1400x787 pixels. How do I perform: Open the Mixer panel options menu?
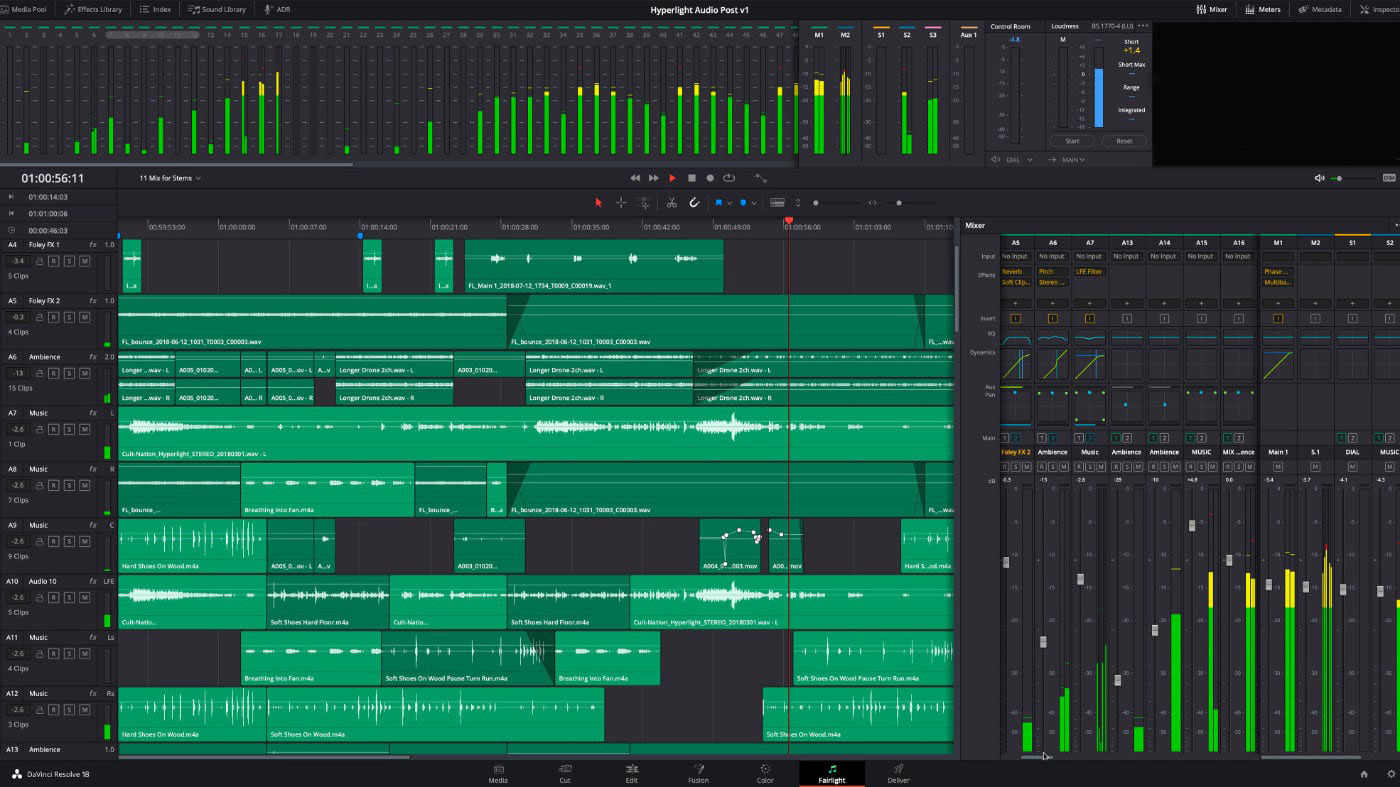[1396, 226]
